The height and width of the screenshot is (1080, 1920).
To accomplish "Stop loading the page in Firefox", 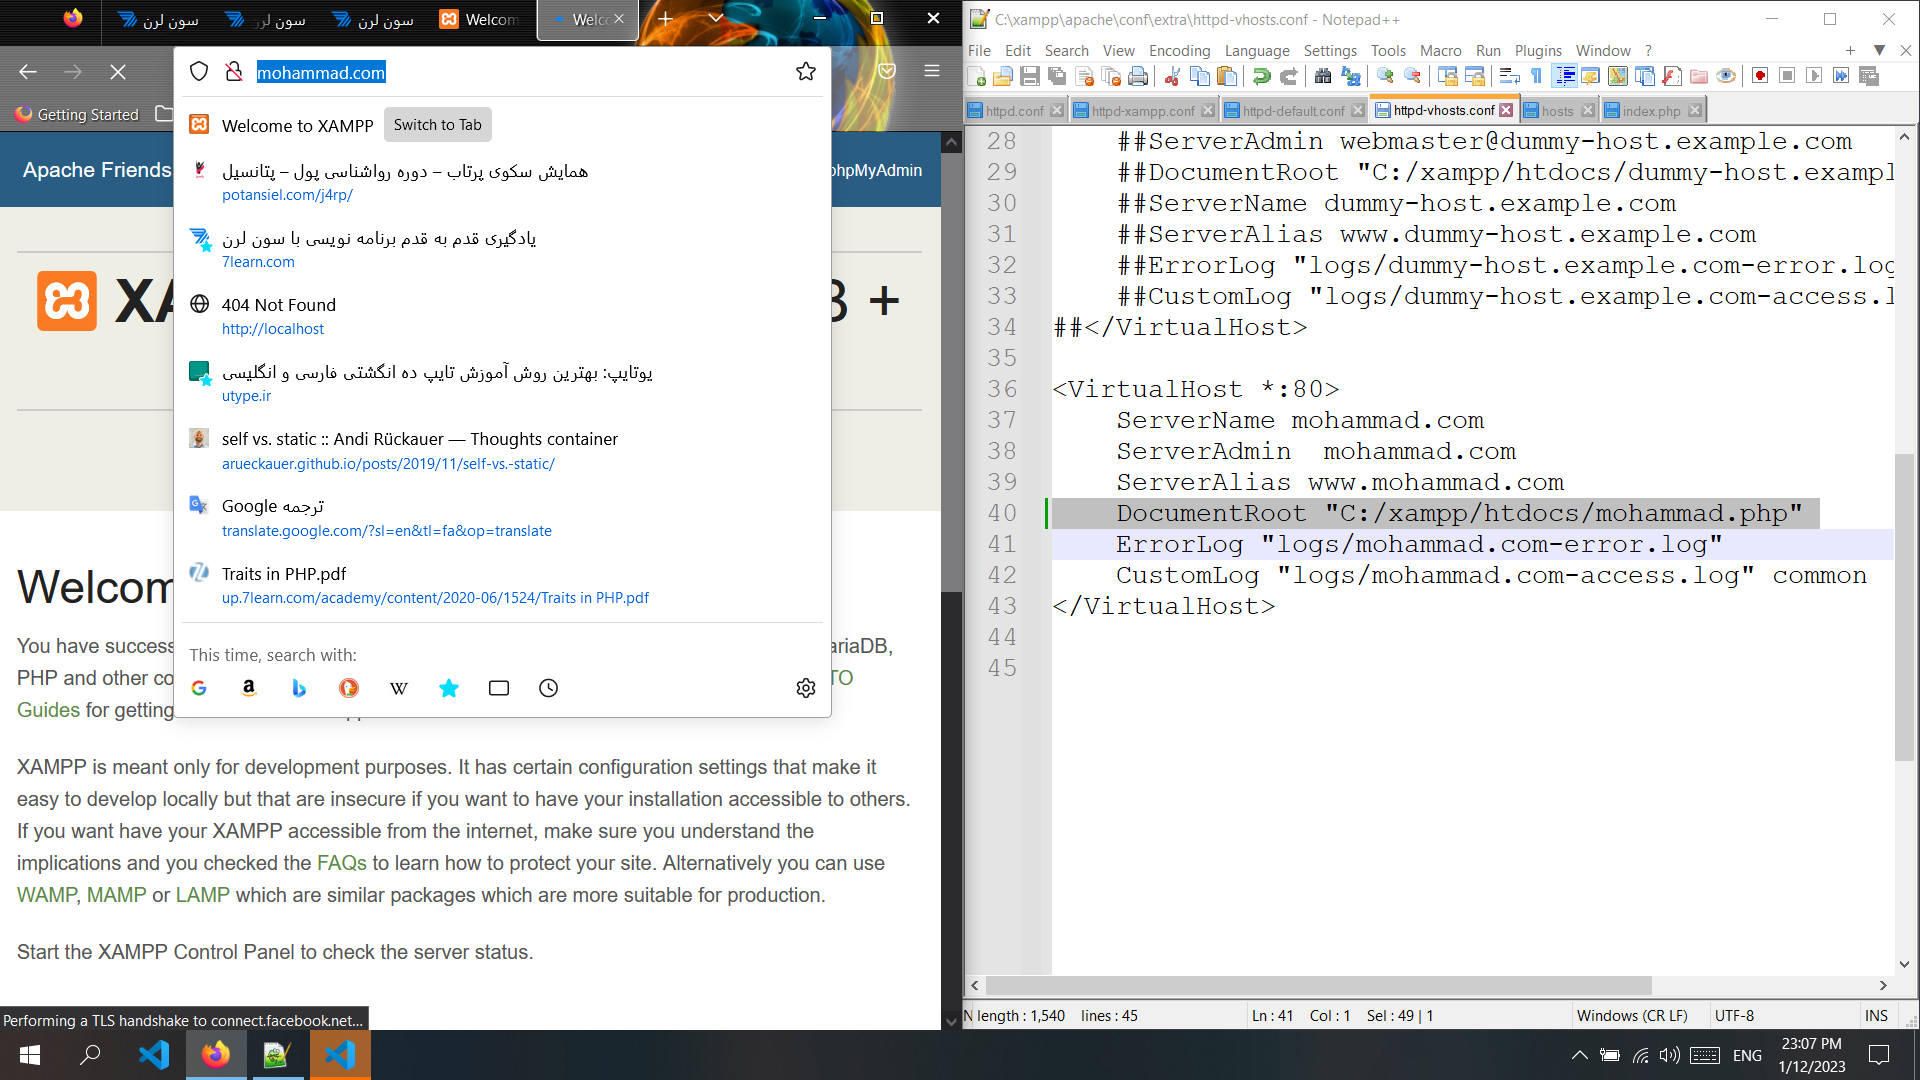I will click(x=118, y=72).
